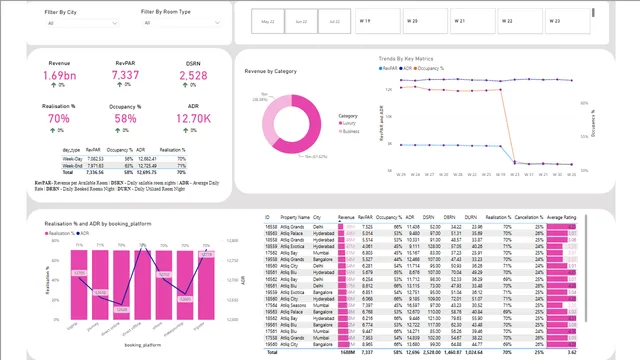
Task: Click the green arrow under Revenue
Action: pos(53,85)
